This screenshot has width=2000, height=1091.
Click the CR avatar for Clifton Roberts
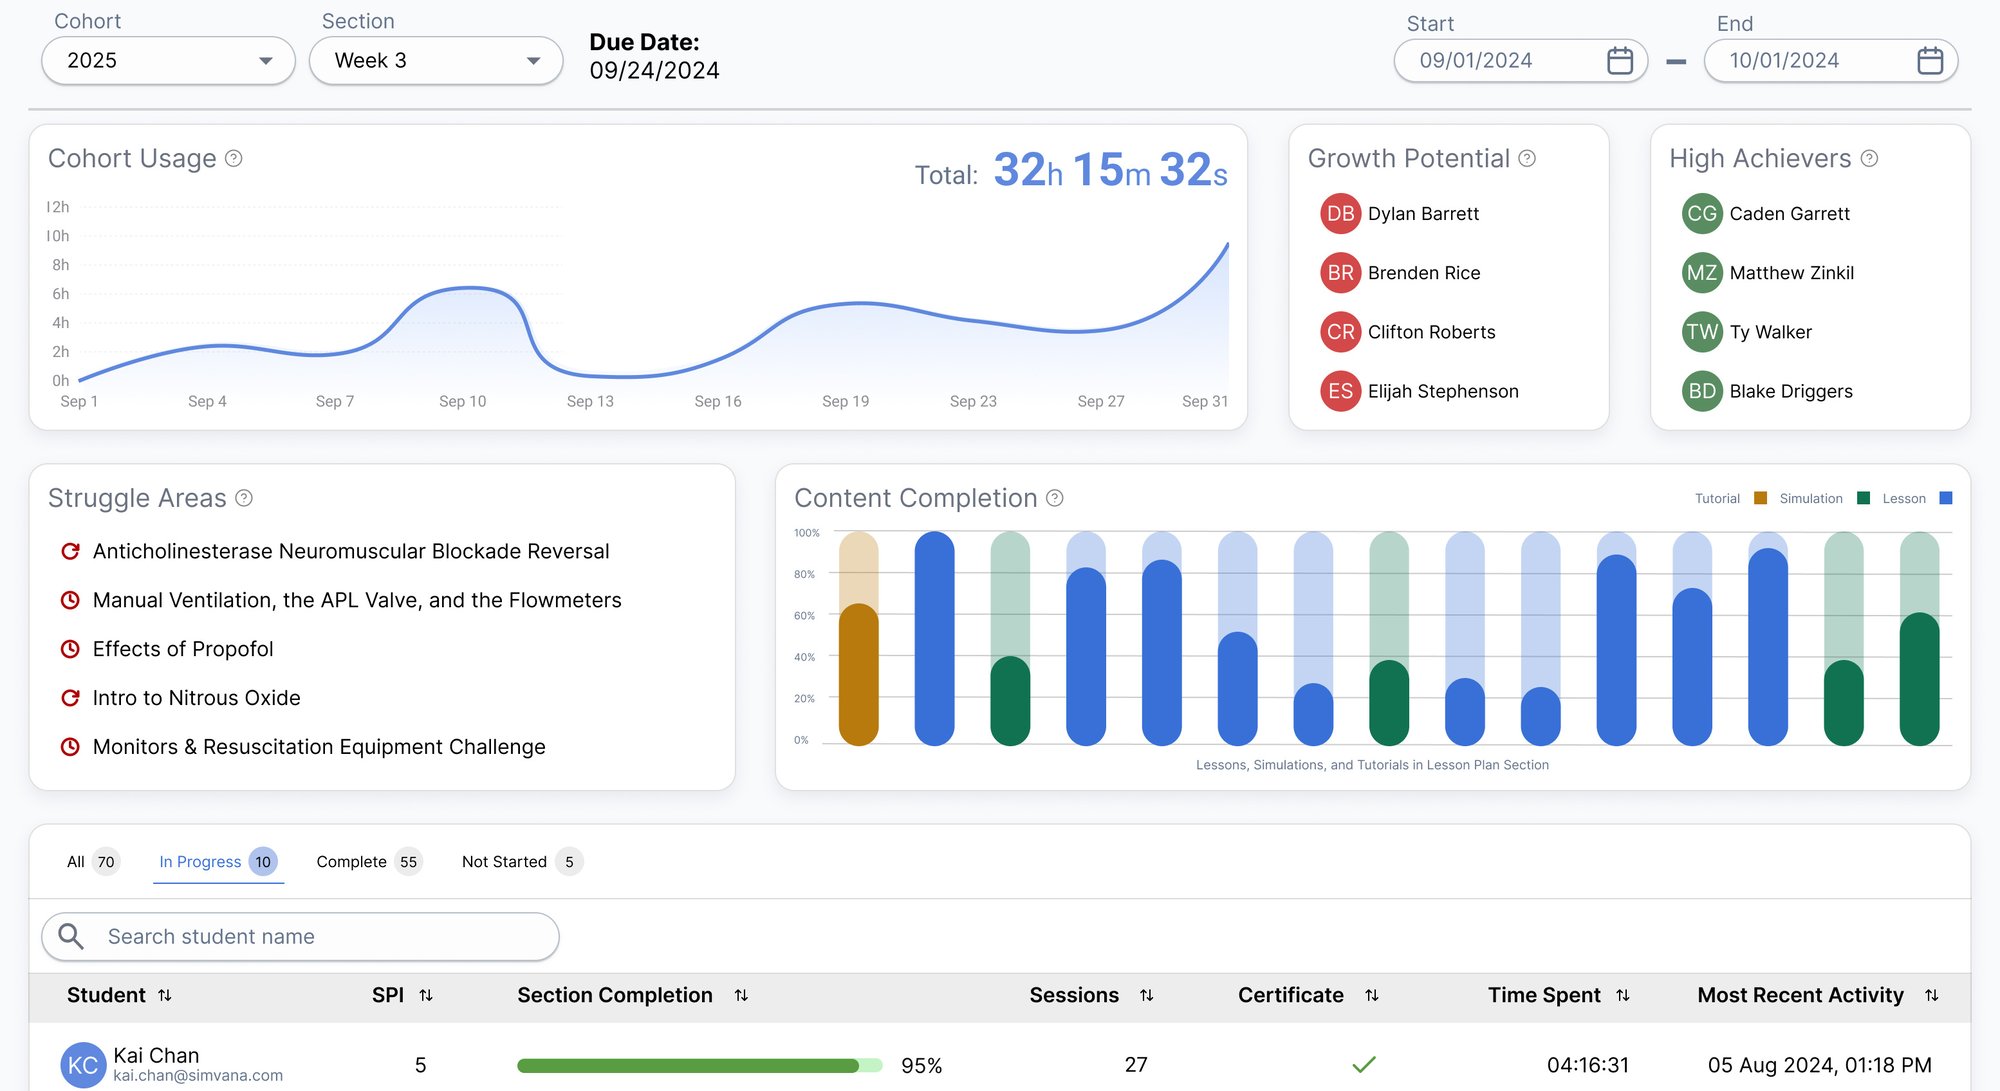1341,332
